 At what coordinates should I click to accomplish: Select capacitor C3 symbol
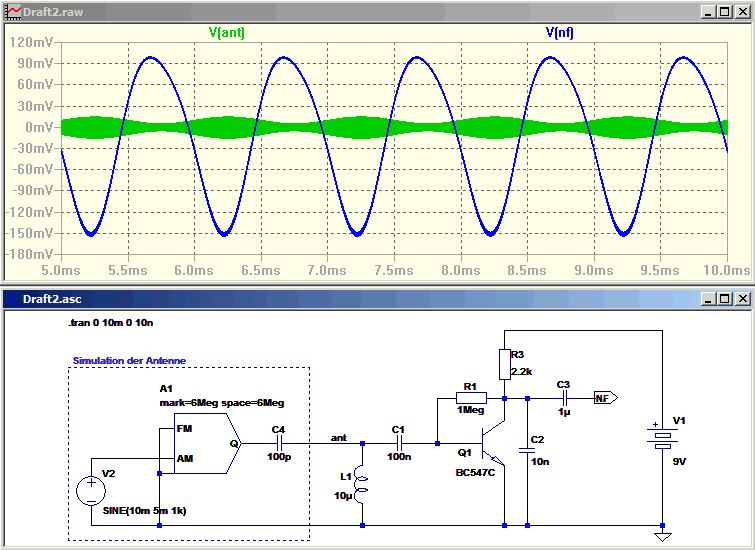point(564,398)
